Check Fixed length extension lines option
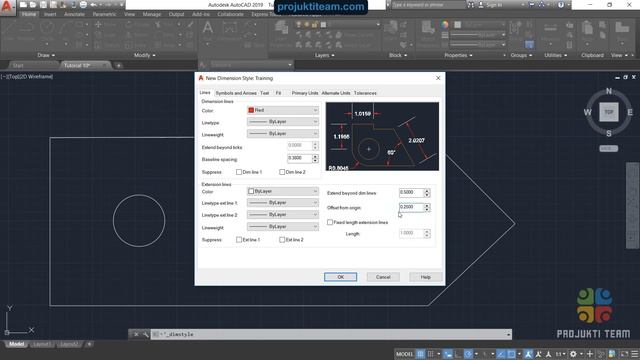The height and width of the screenshot is (360, 640). [330, 222]
